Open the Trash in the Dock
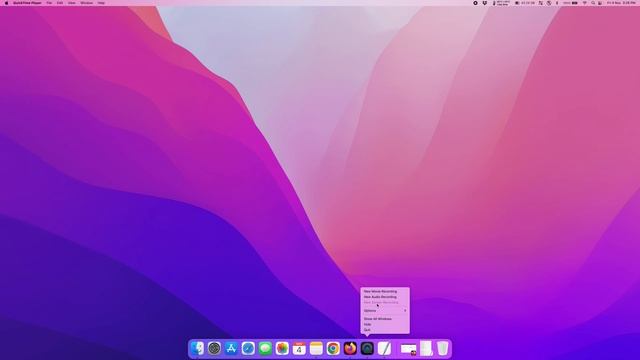 442,348
